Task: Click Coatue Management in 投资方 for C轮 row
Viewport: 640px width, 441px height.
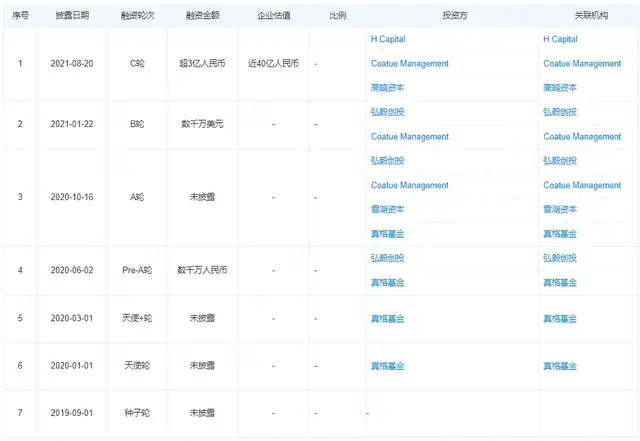Action: 409,64
